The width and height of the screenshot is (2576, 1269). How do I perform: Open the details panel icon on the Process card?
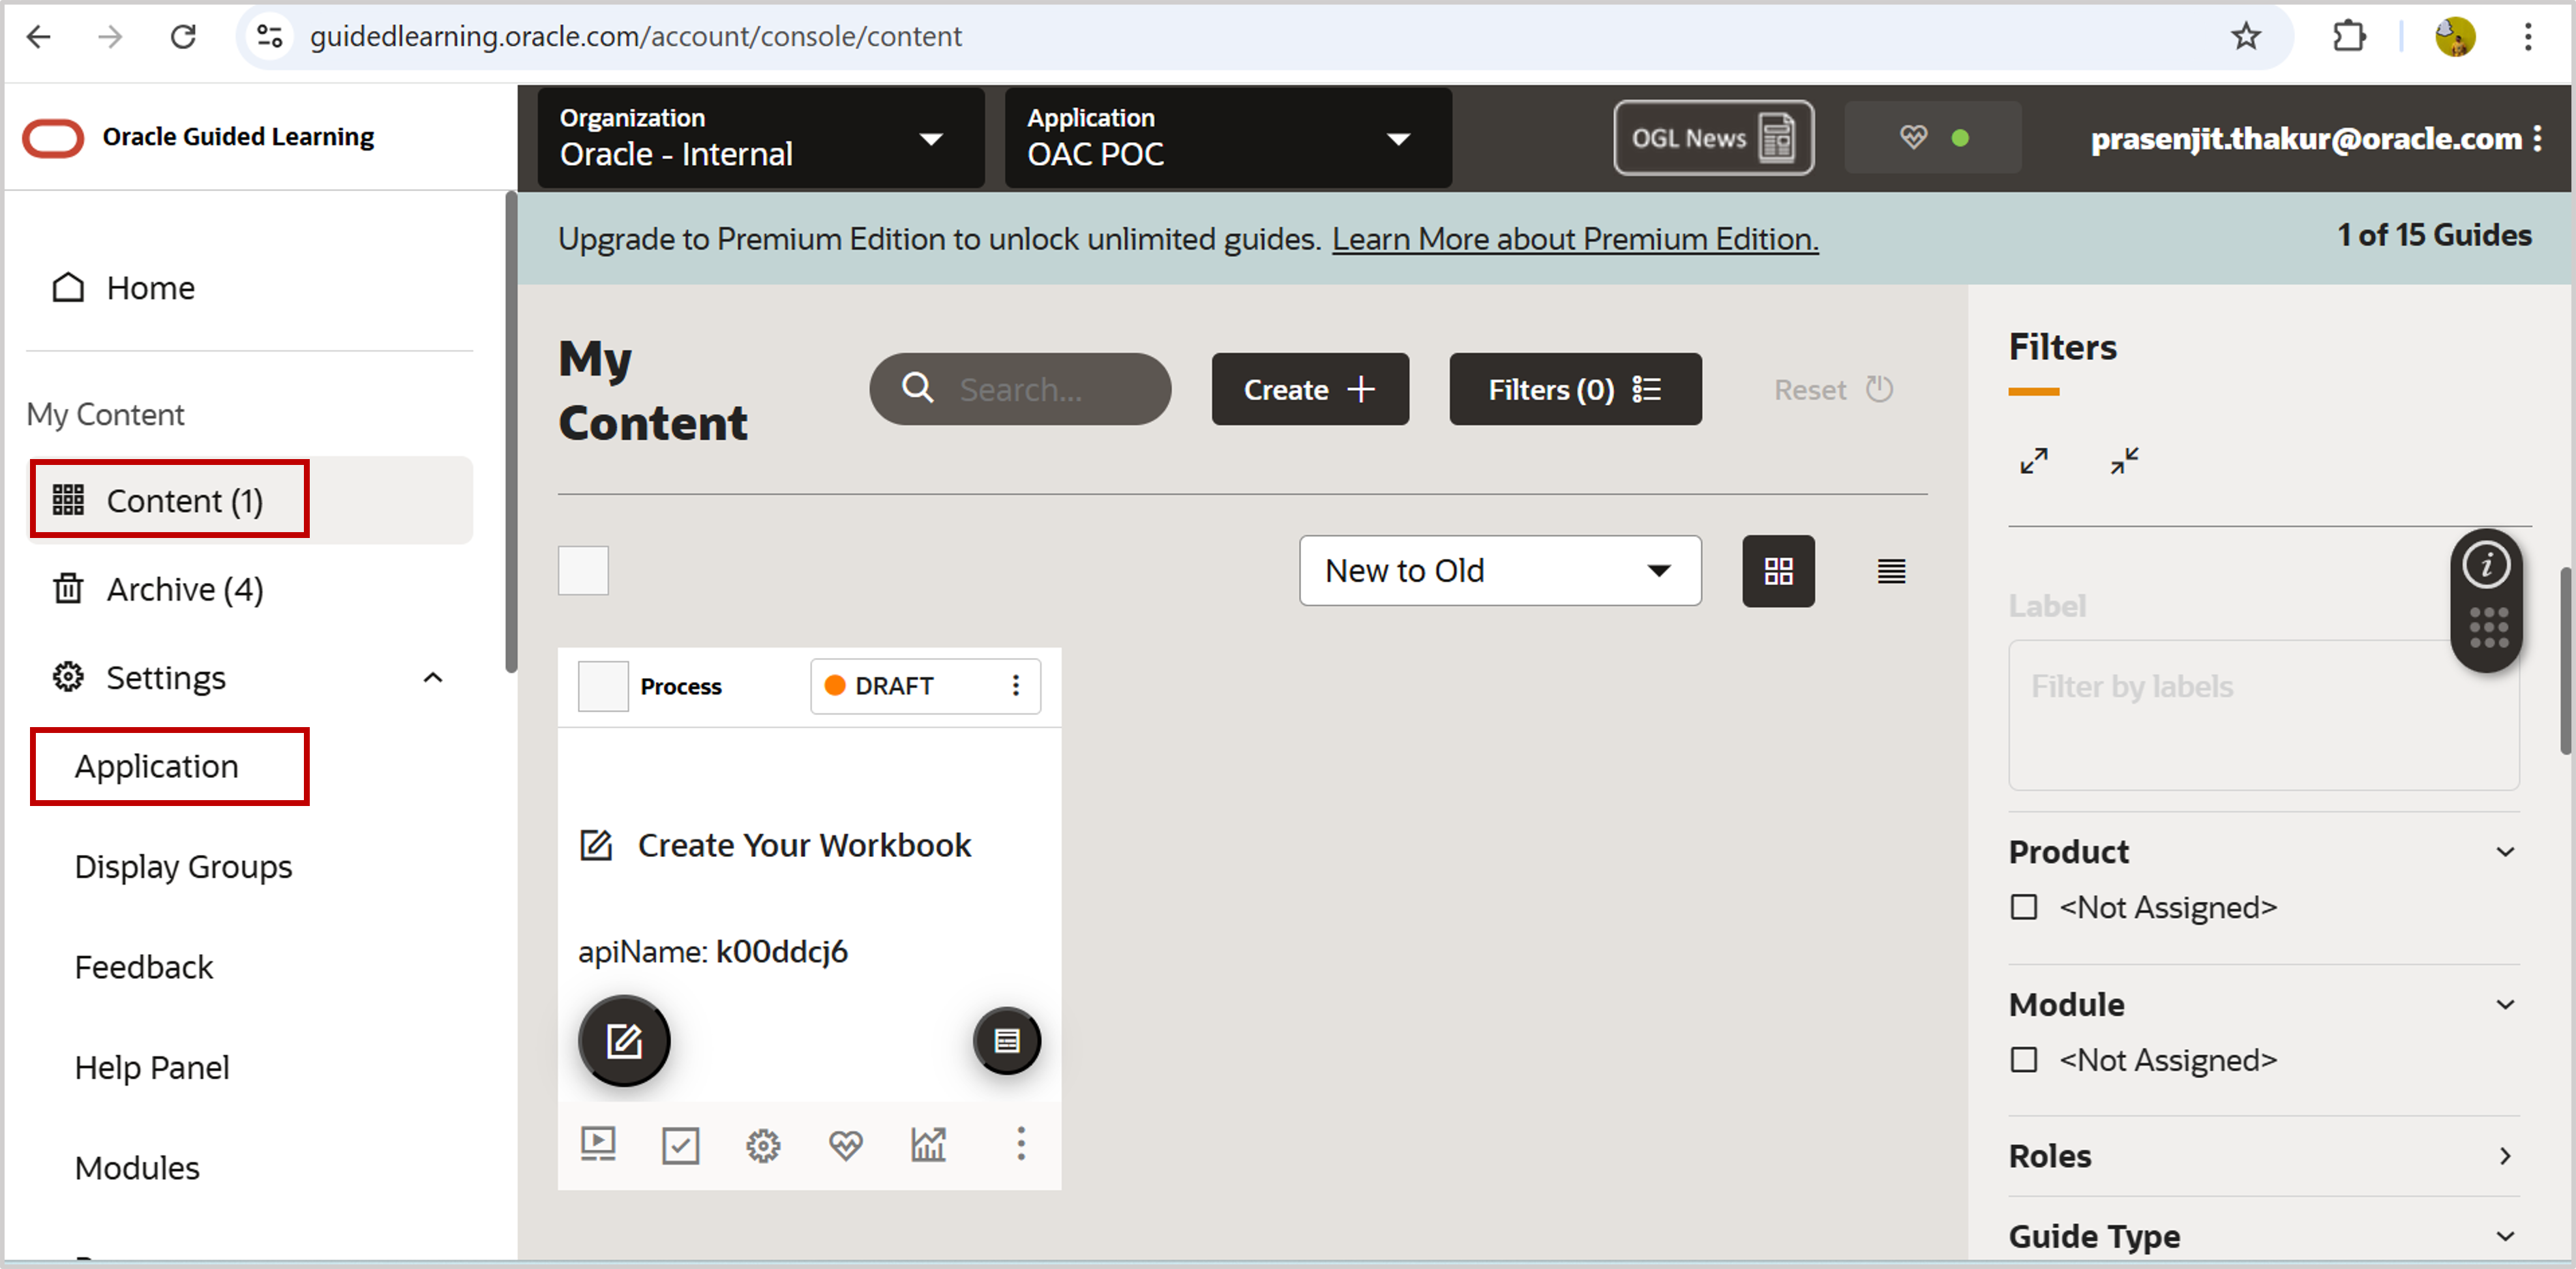point(1006,1040)
